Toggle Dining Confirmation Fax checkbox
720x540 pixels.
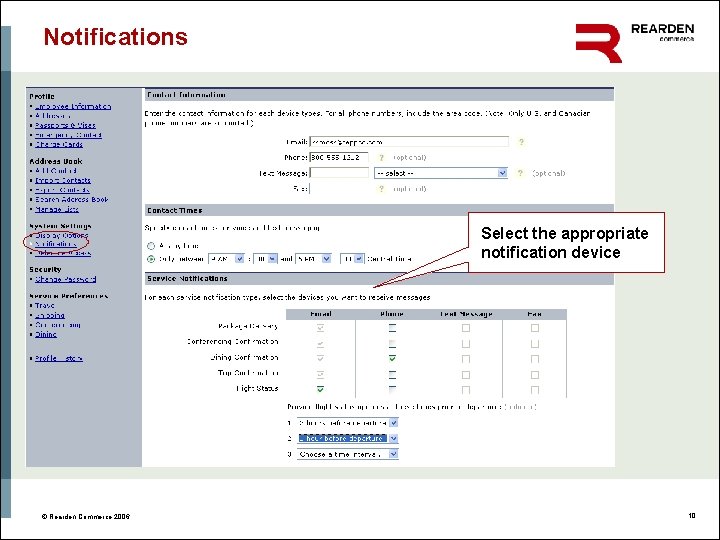click(534, 359)
